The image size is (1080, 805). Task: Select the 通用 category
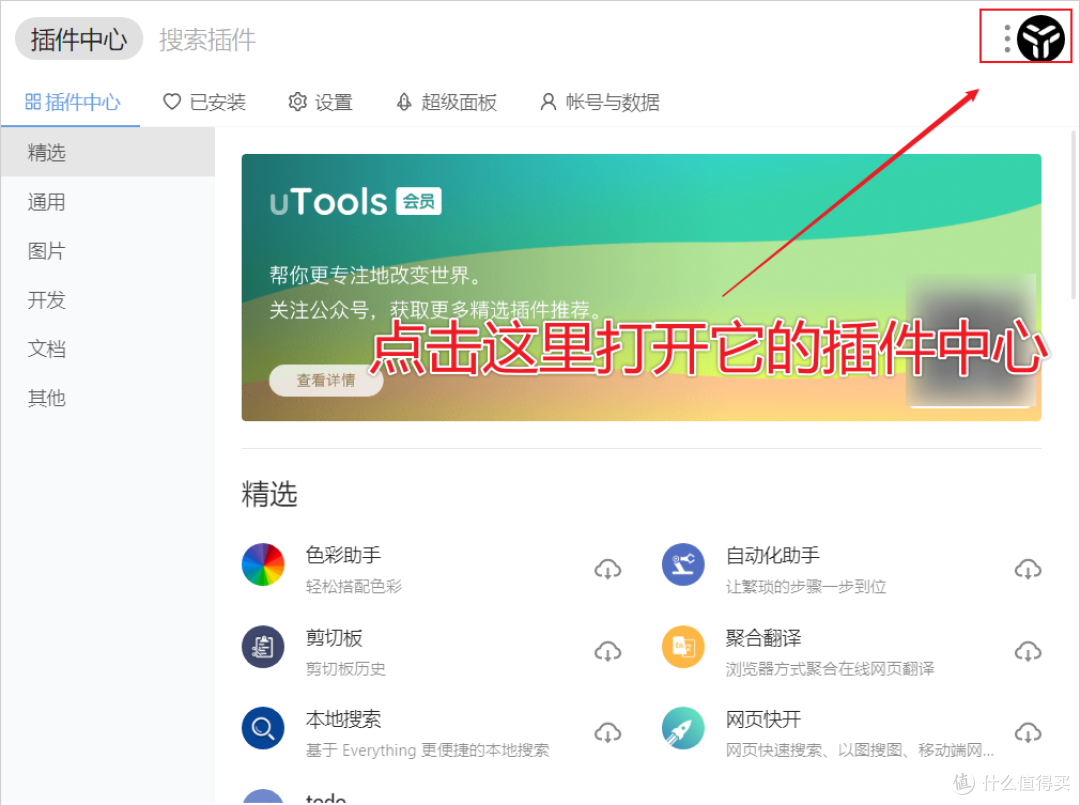(x=107, y=202)
